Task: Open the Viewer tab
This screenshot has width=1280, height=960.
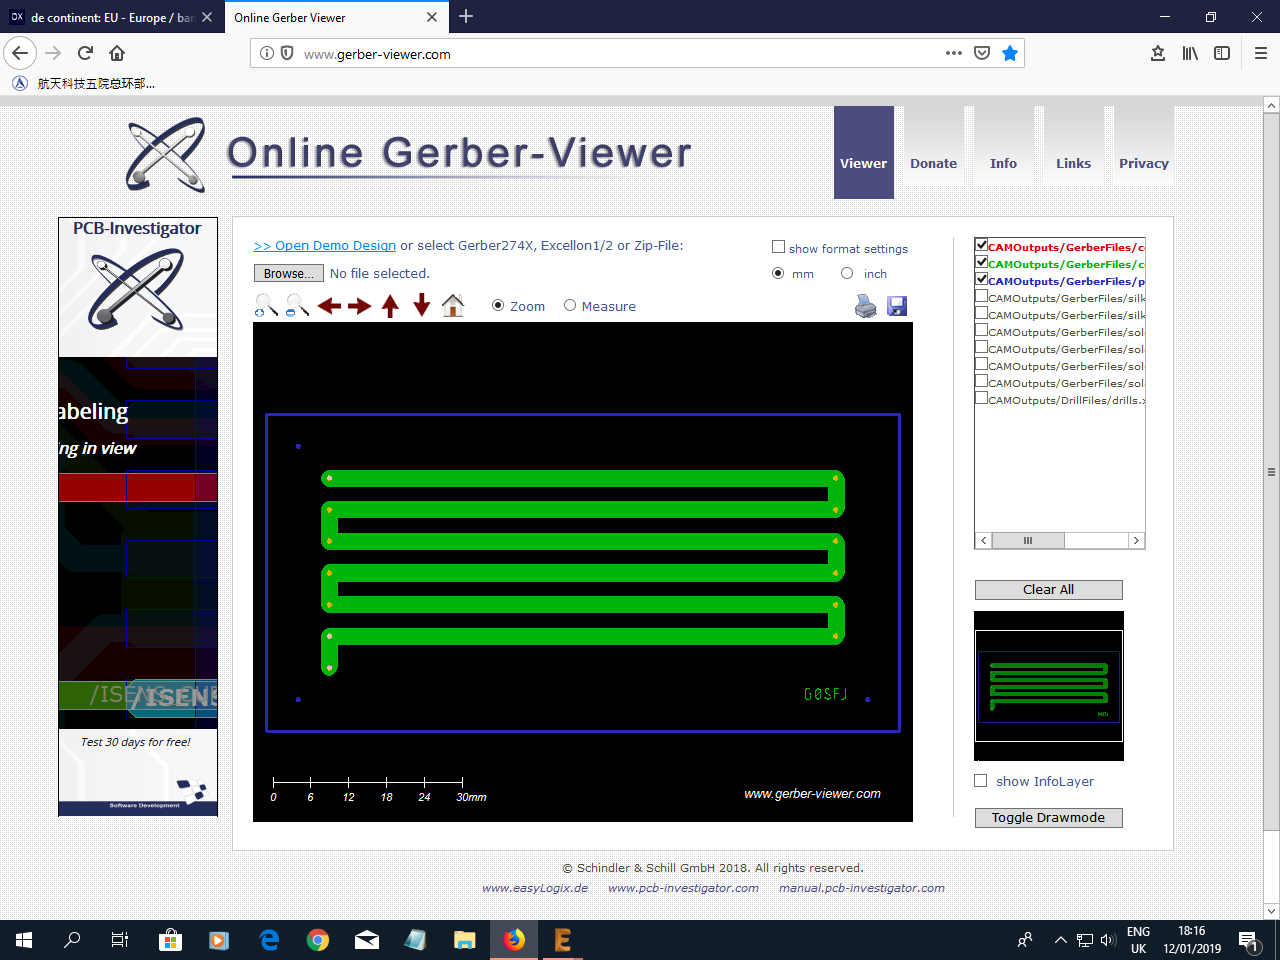Action: [x=864, y=153]
